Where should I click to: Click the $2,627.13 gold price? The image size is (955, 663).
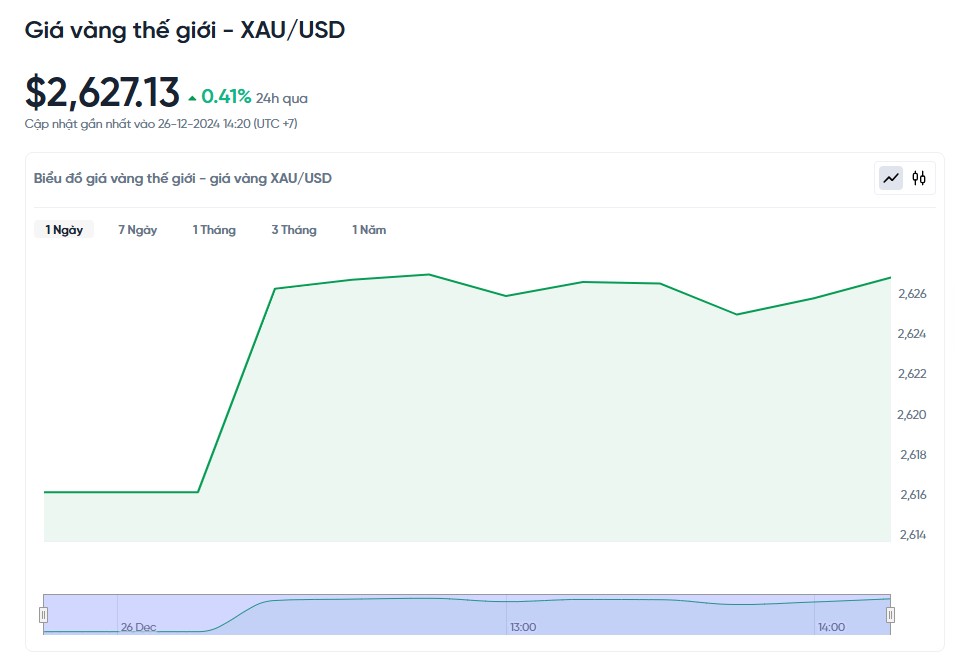coord(102,93)
